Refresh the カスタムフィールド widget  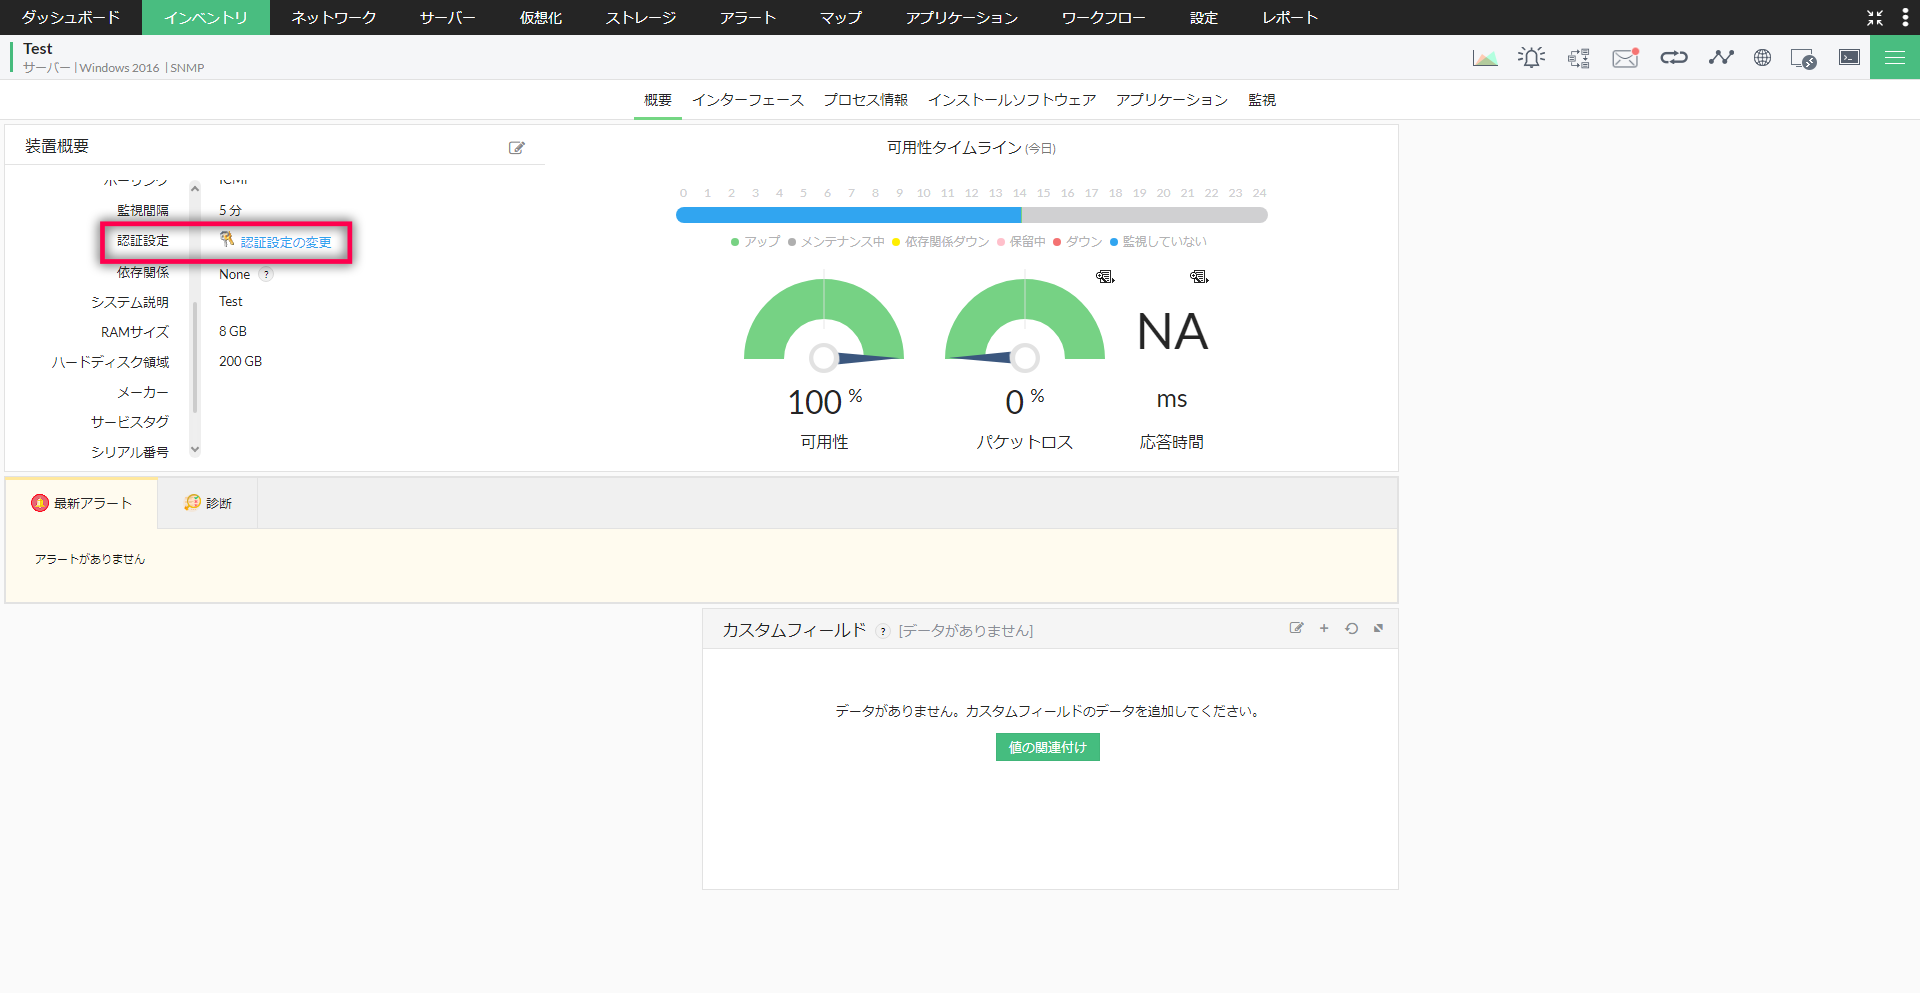click(x=1351, y=629)
